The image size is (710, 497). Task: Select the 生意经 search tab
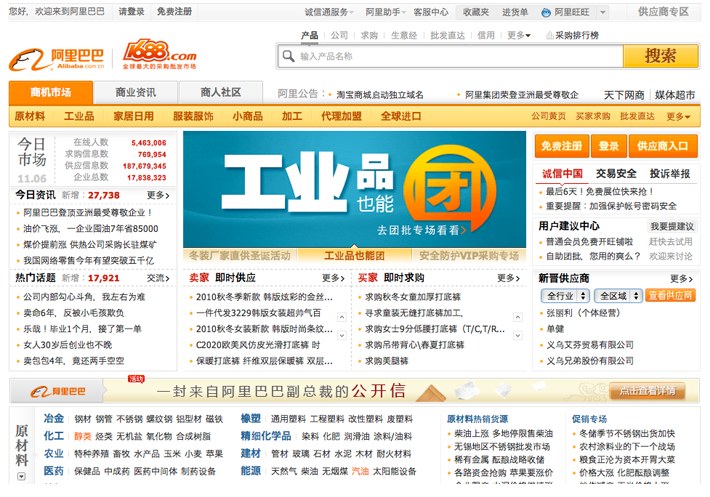click(404, 35)
